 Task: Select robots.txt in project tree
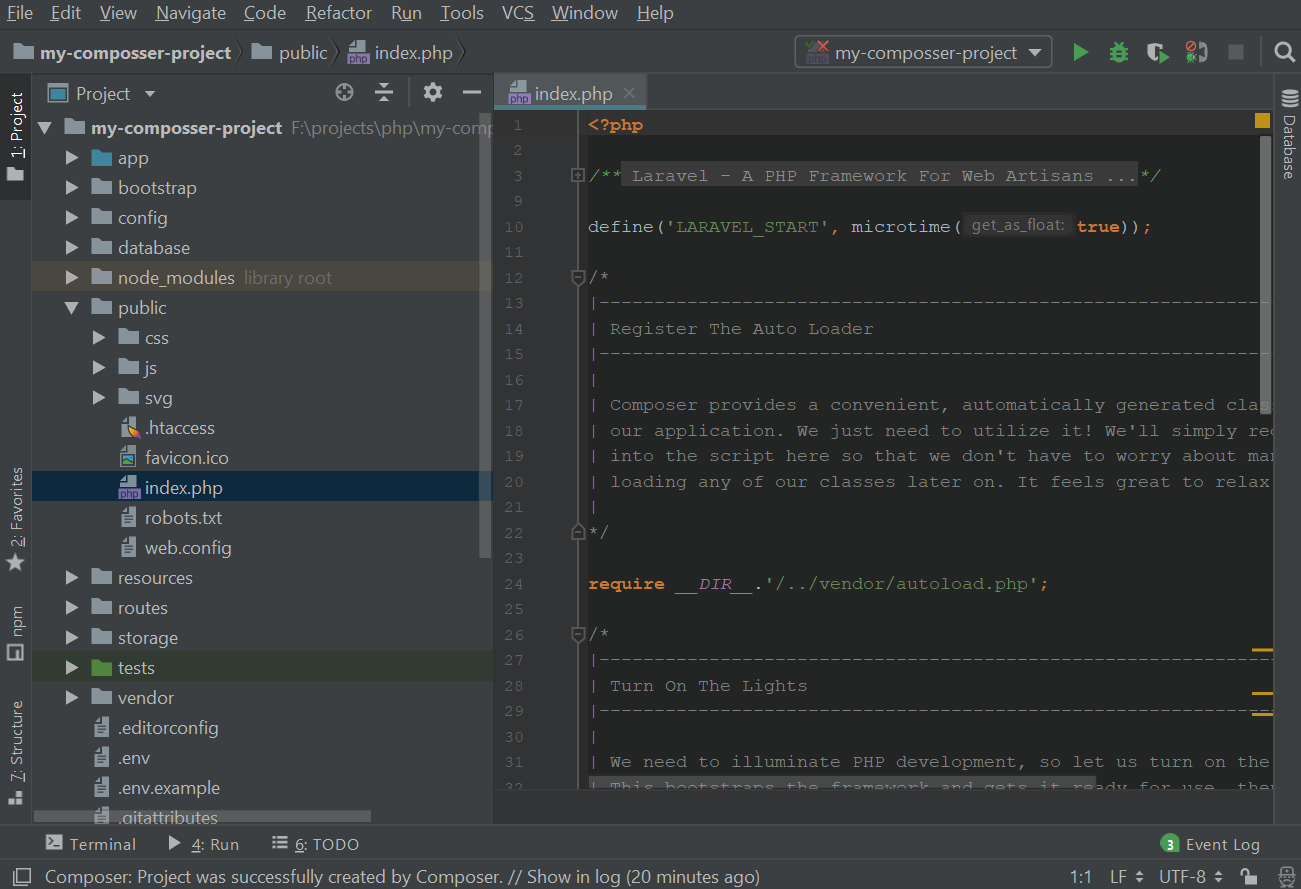[x=183, y=518]
